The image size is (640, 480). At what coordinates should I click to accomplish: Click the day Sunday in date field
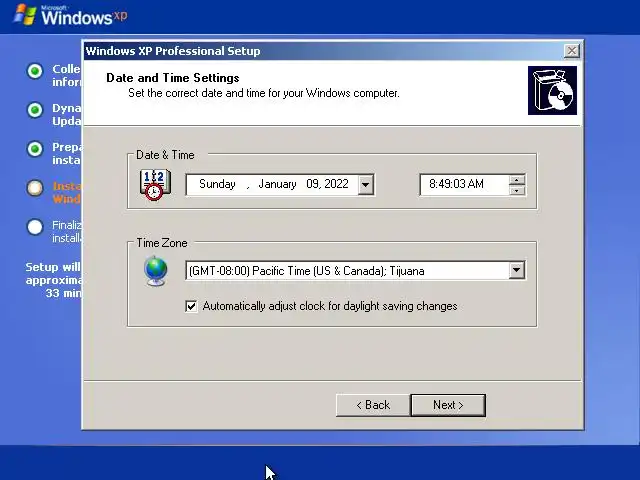tap(217, 184)
